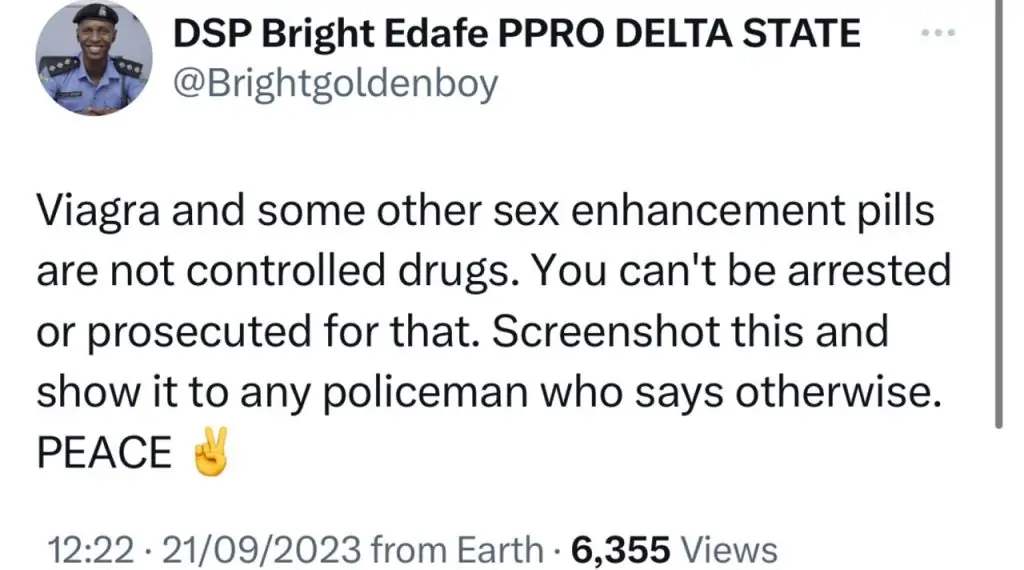Open DSP Bright Edafe PPRO DELTA STATE profile
Image resolution: width=1024 pixels, height=570 pixels.
coord(517,36)
